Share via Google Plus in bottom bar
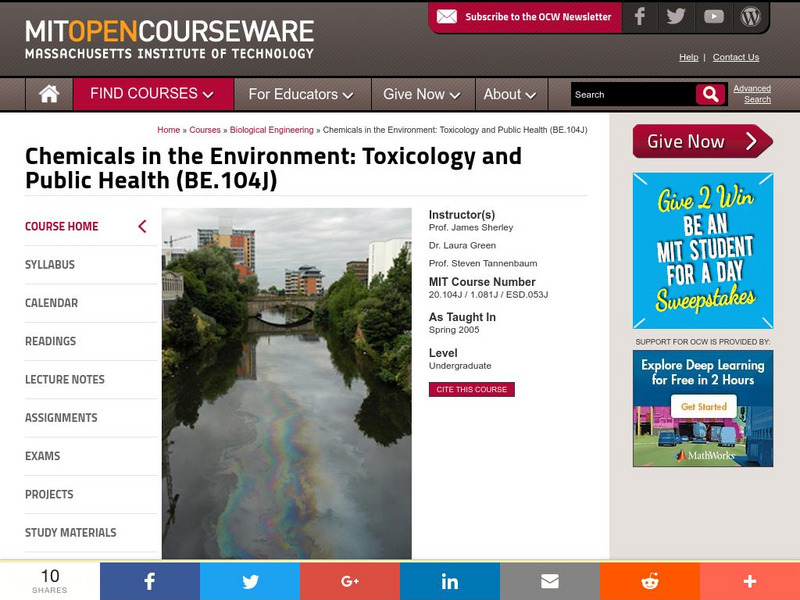Screen dimensions: 800x600 point(350,581)
